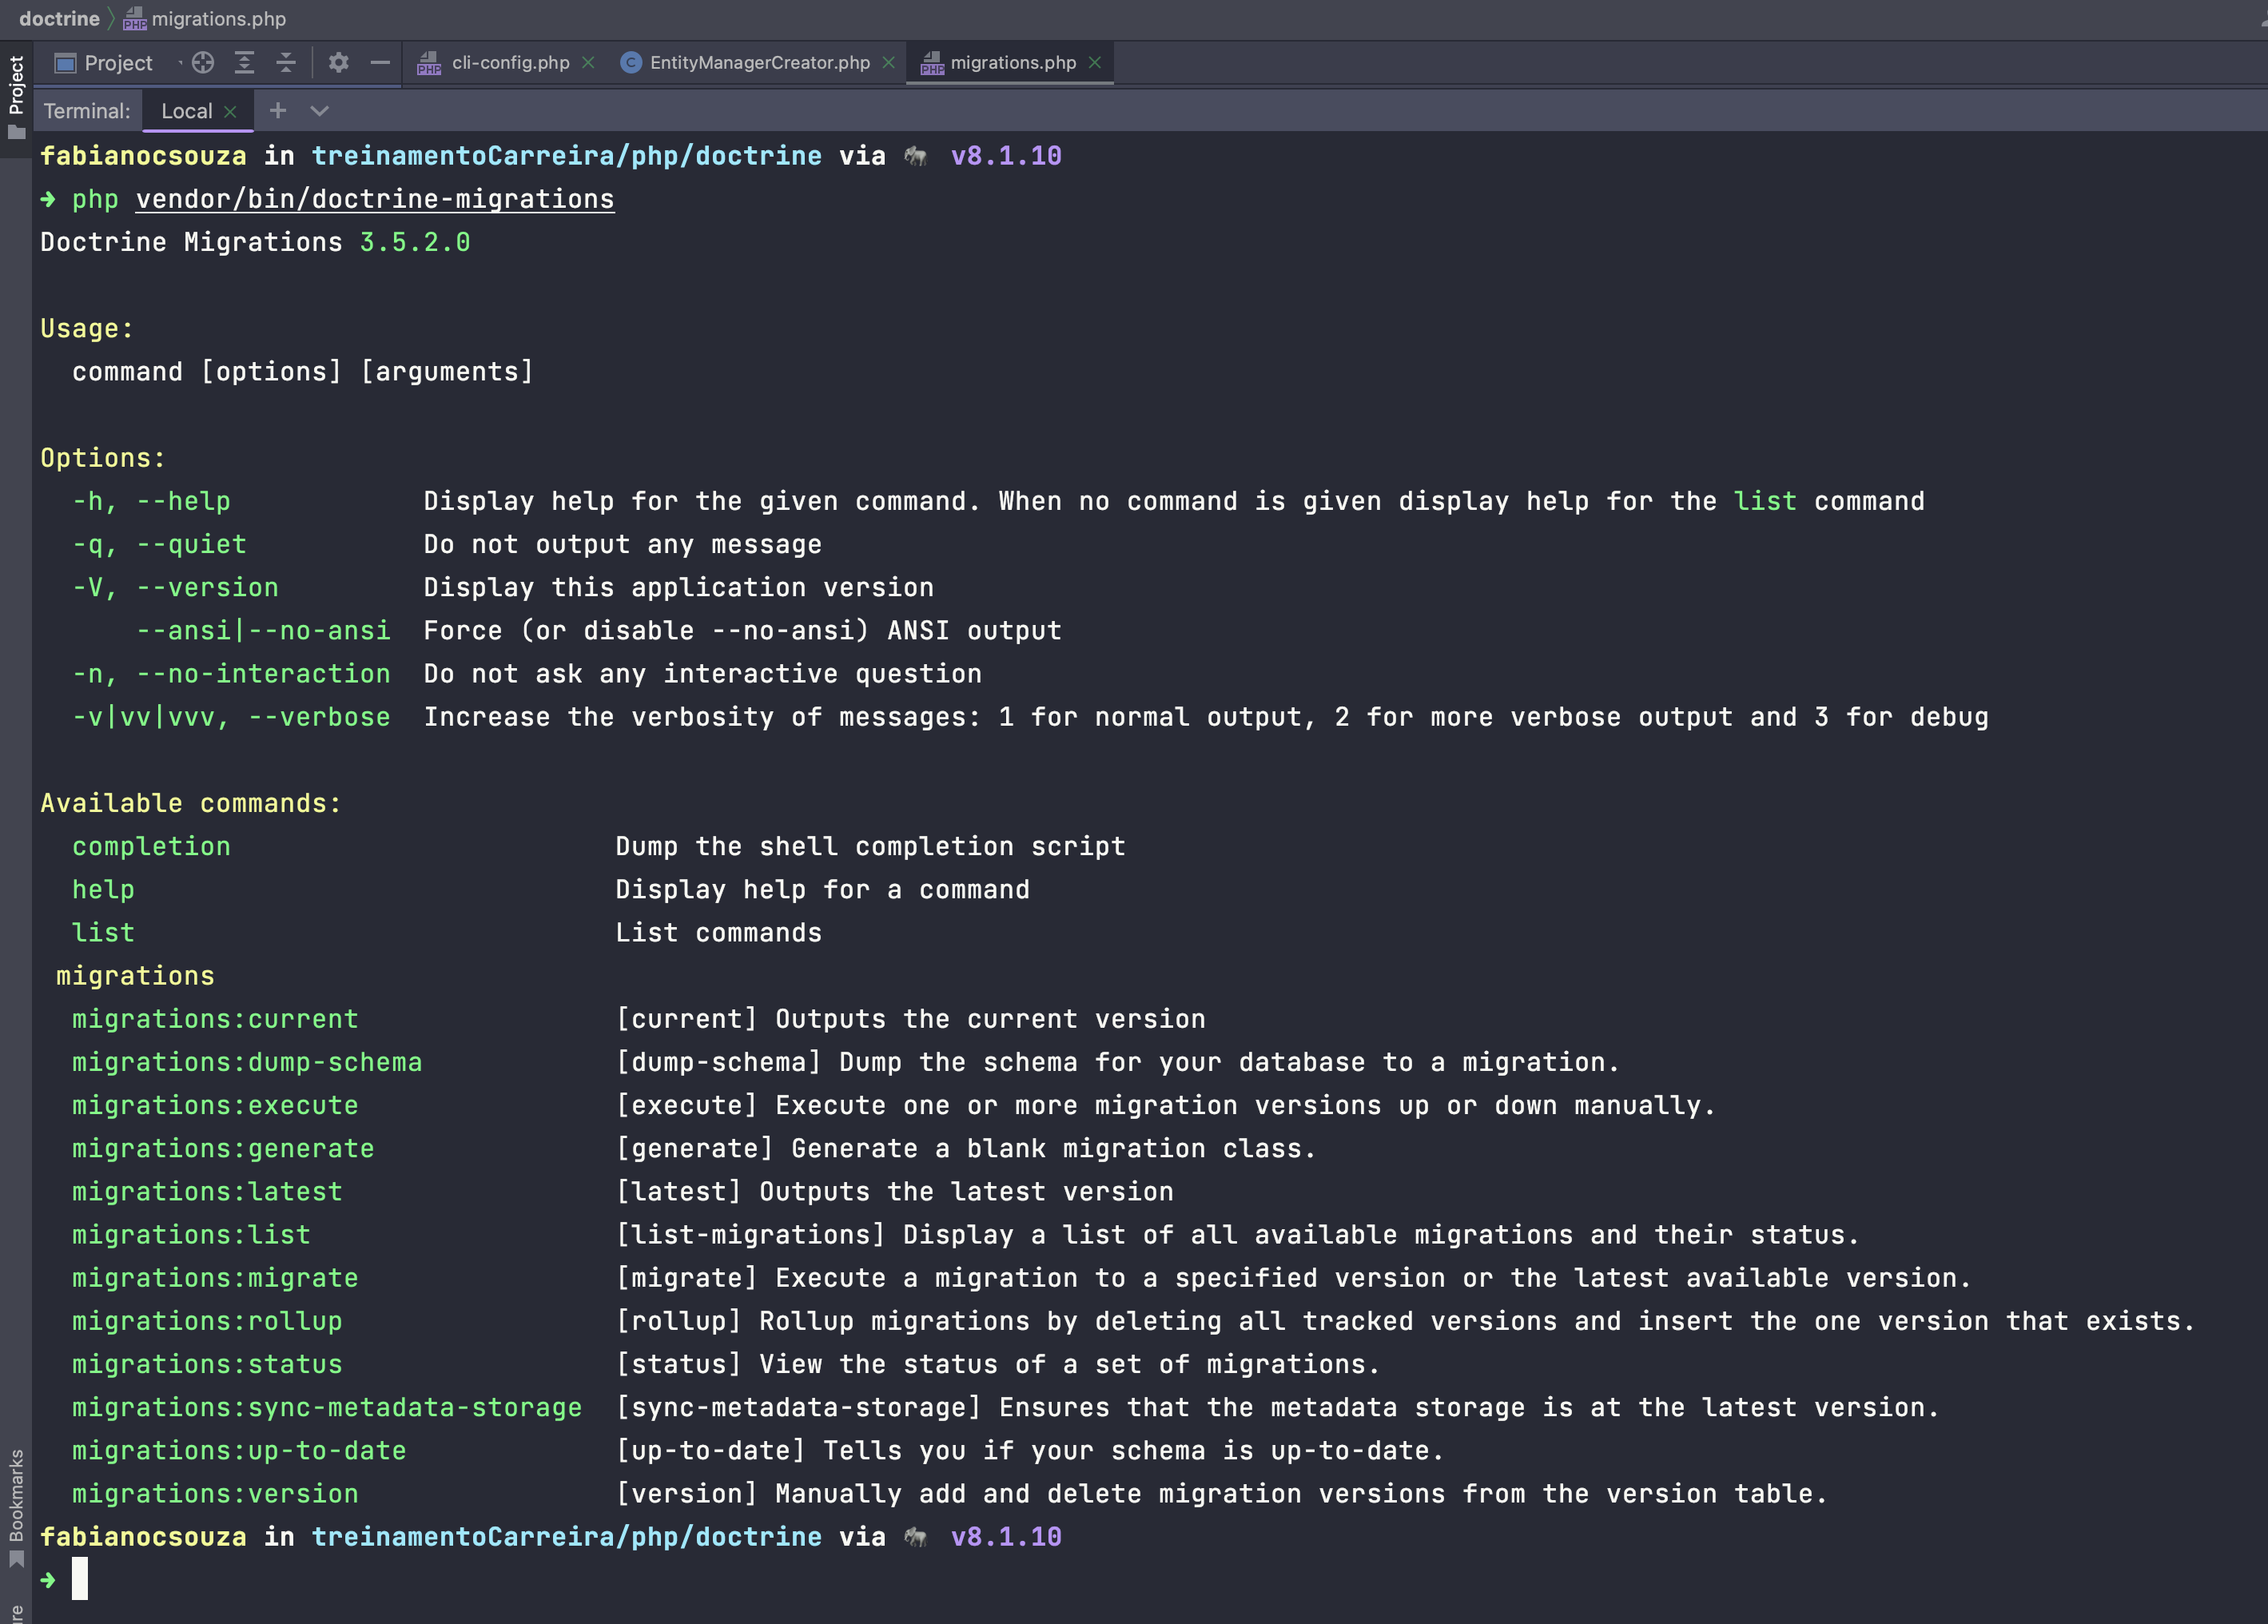2268x1624 pixels.
Task: Click the migrations:version command text
Action: click(215, 1493)
